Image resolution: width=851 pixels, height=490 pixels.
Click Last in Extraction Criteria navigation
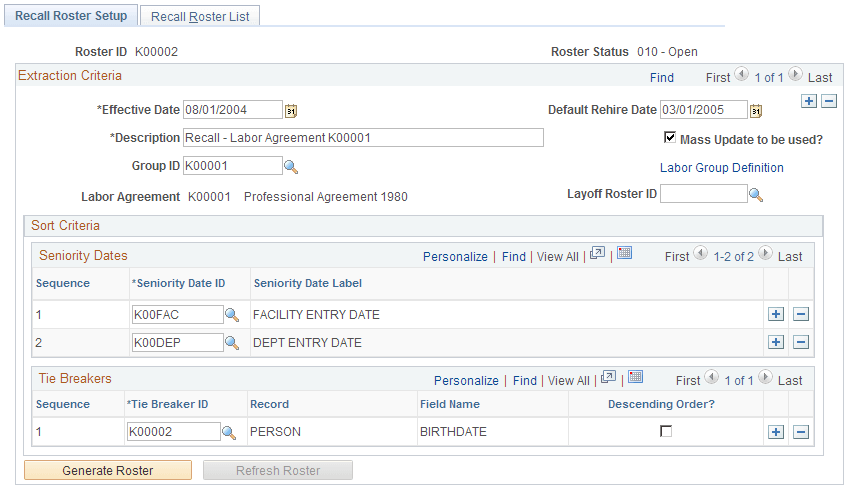coord(820,78)
